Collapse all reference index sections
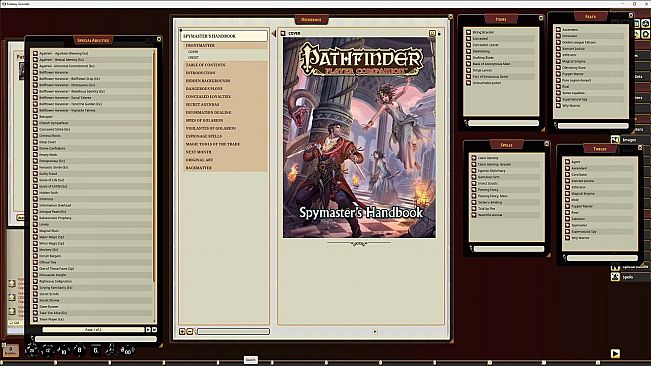Image resolution: width=651 pixels, height=366 pixels. coord(189,332)
